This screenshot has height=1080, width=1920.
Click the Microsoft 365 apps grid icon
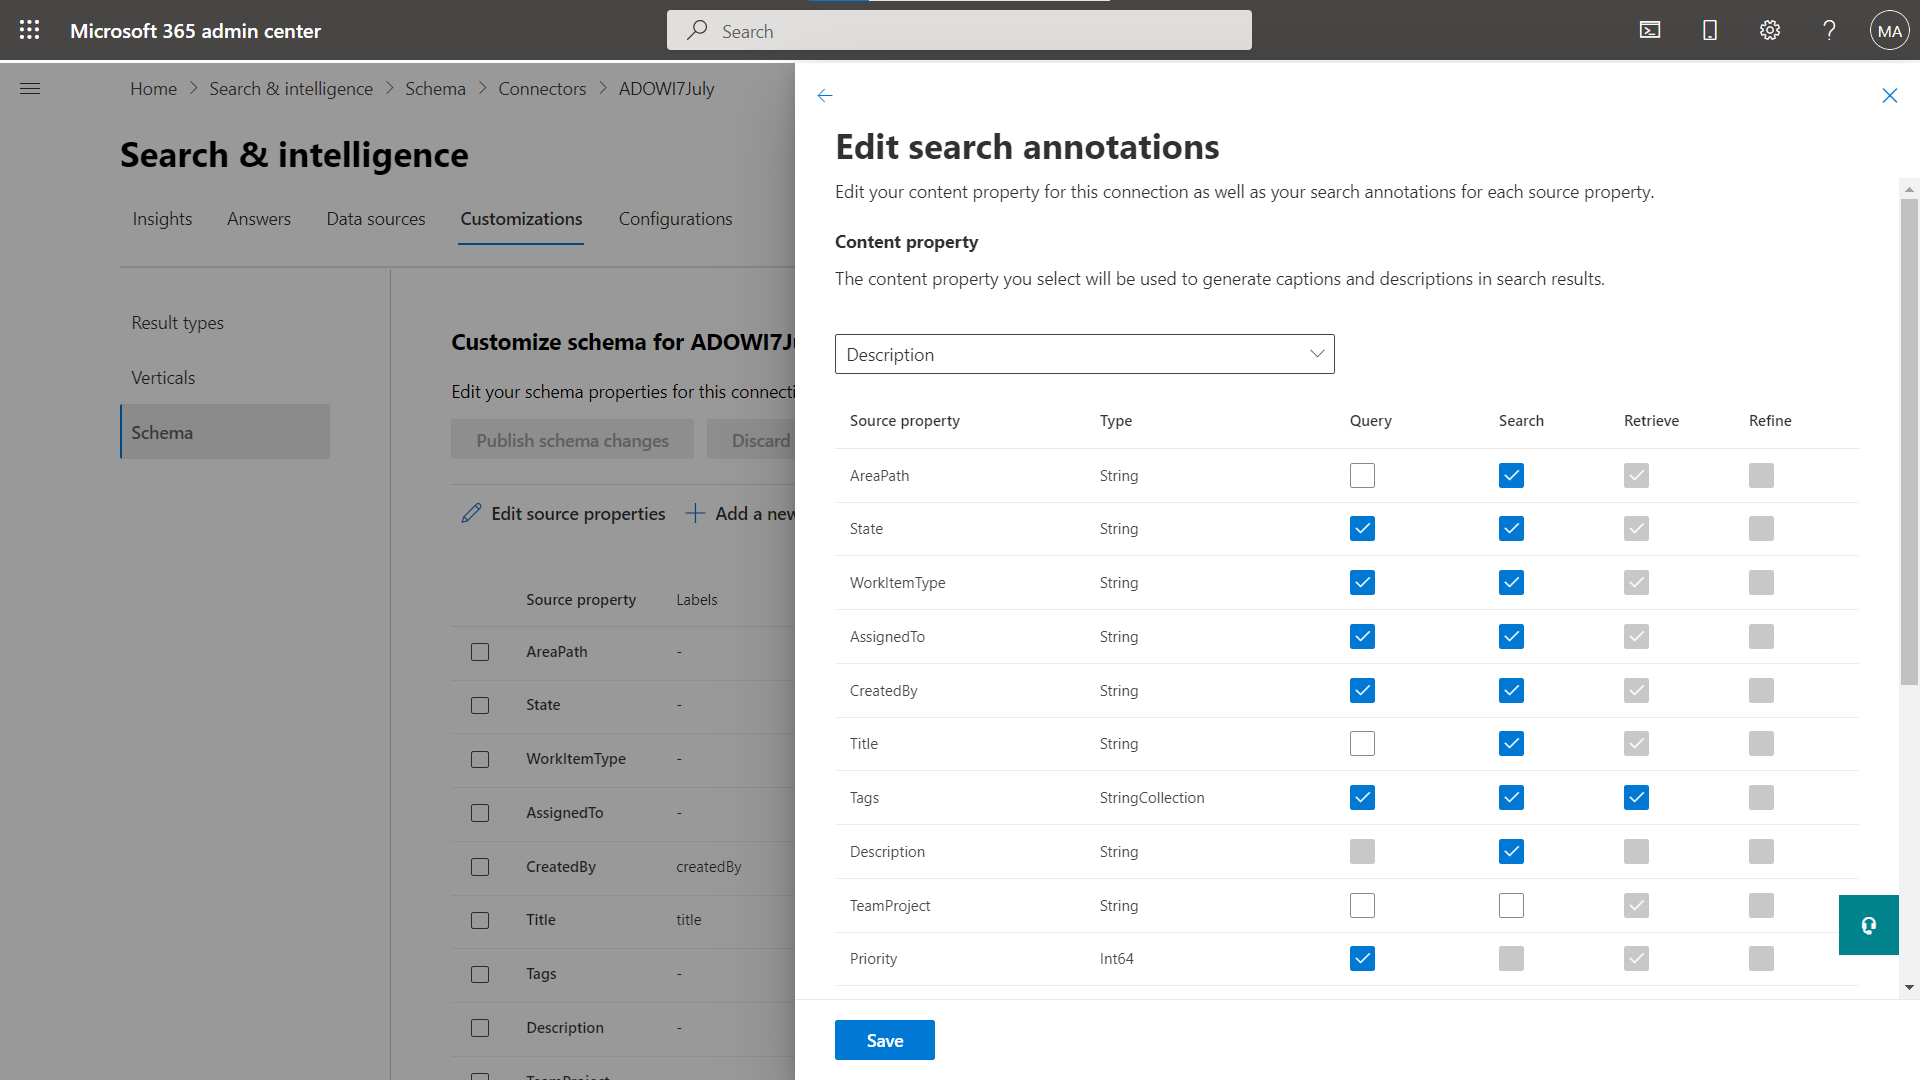click(29, 29)
